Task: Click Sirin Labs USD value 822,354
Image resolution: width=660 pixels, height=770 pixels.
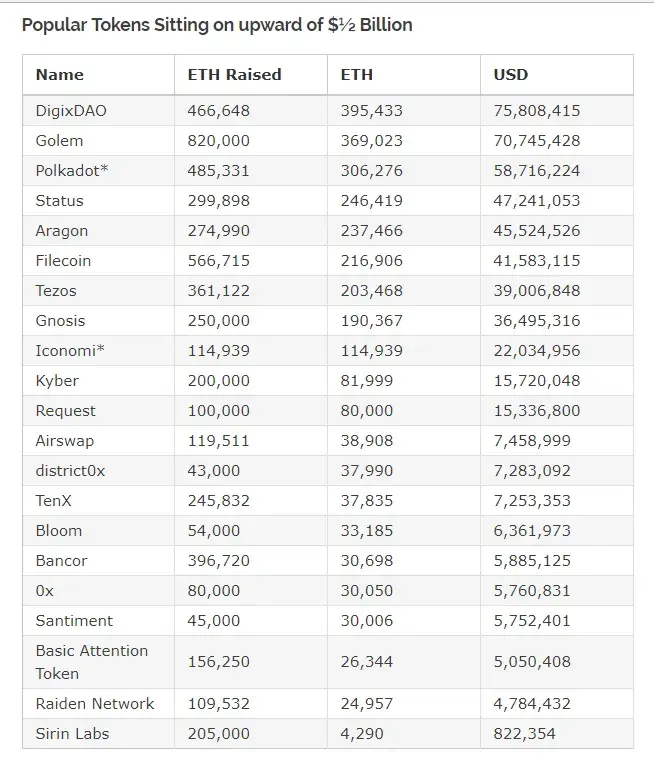Action: pos(524,733)
